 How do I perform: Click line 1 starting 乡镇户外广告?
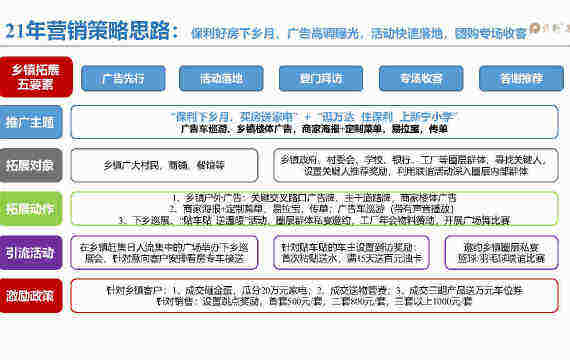(314, 198)
